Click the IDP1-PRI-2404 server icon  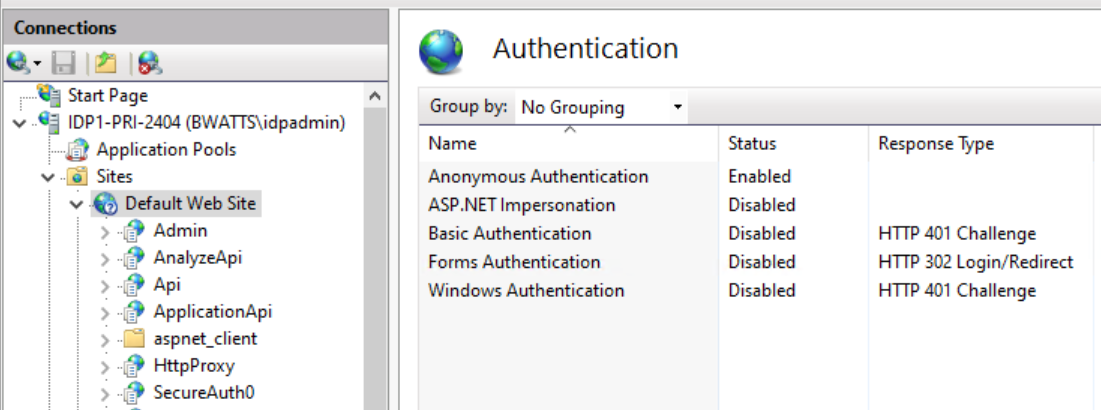coord(49,122)
